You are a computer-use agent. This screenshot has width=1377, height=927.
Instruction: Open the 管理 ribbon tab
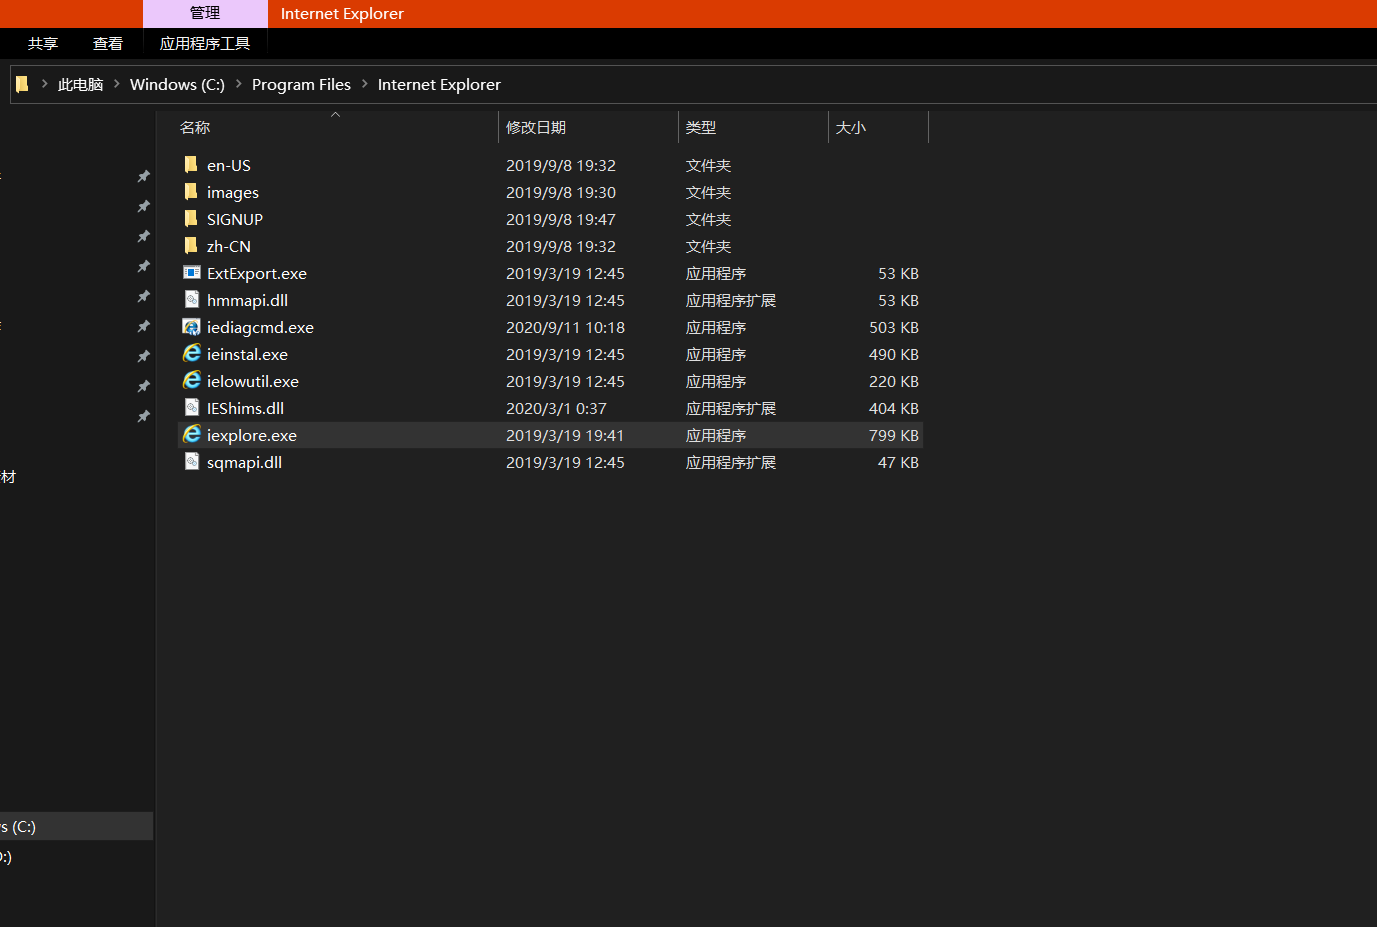[x=205, y=13]
